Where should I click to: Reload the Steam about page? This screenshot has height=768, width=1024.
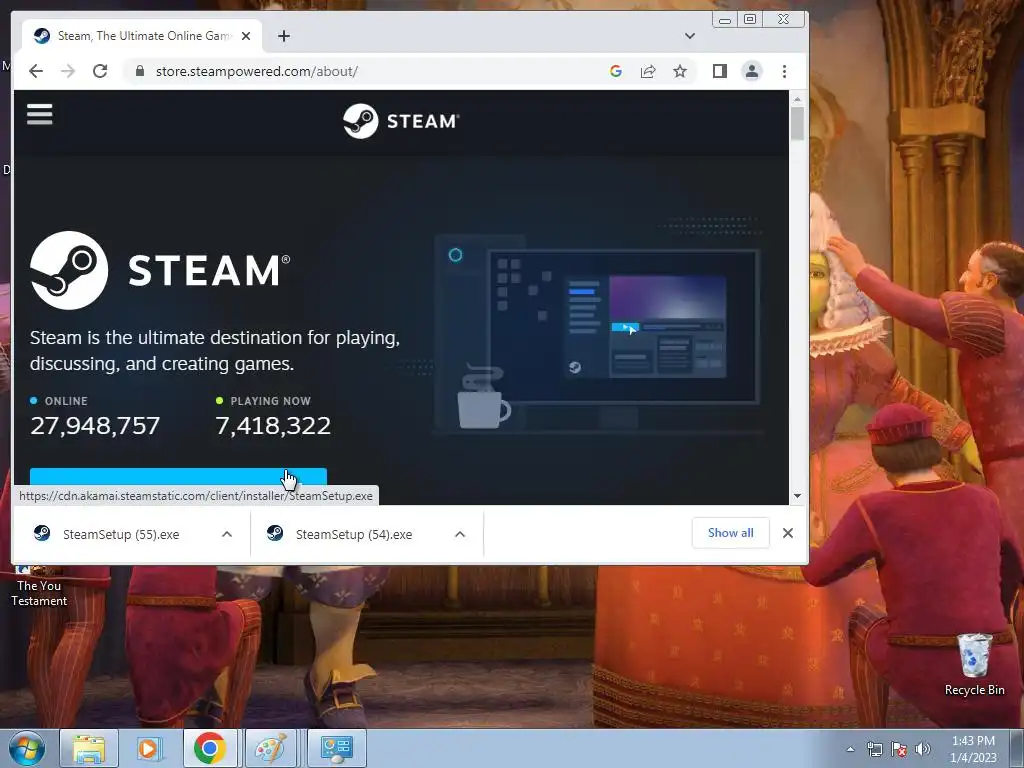(x=100, y=71)
